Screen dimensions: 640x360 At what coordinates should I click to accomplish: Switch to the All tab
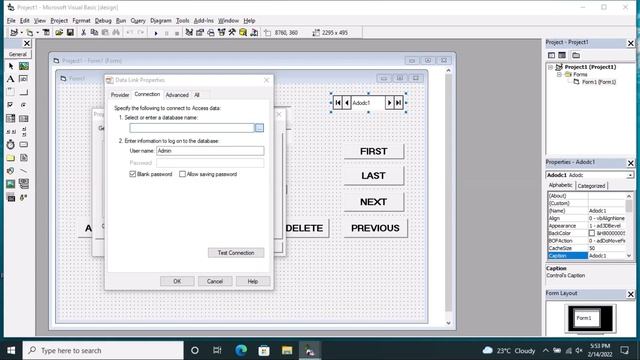tap(197, 95)
